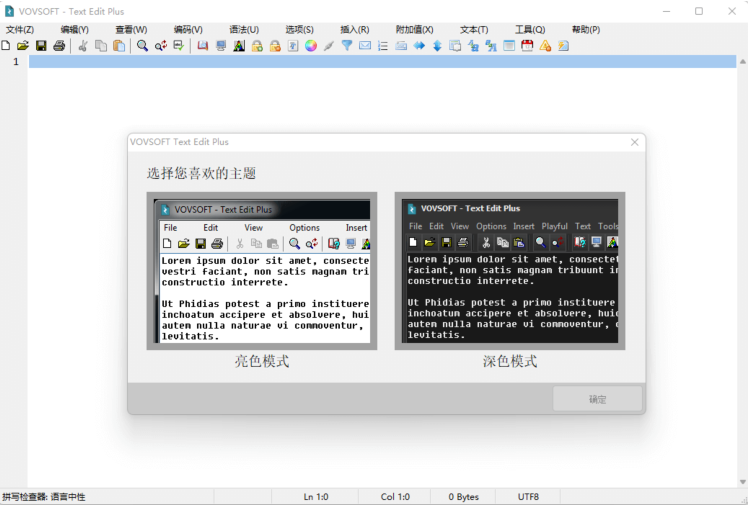Click the horizontal blue double-arrow icon

pos(419,46)
